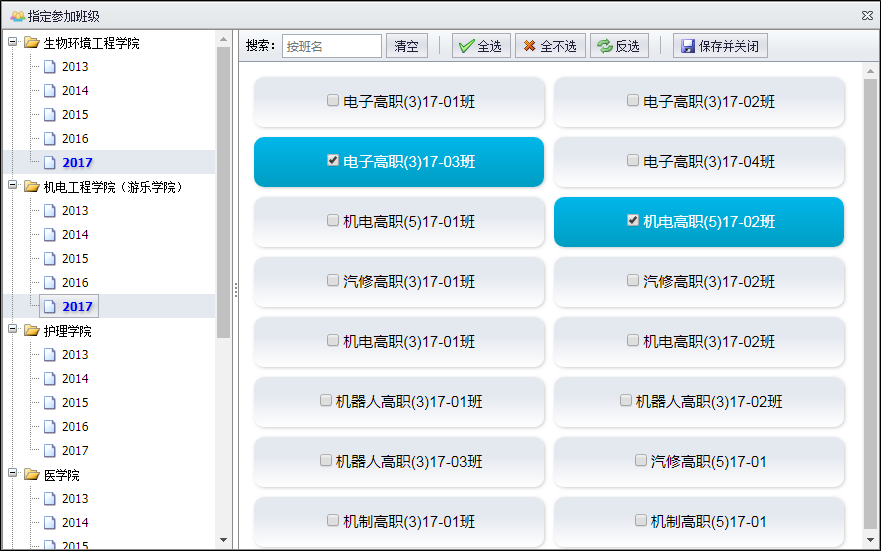Check the 电子高职(3)17-02班 checkbox
The height and width of the screenshot is (551, 881).
pyautogui.click(x=633, y=100)
